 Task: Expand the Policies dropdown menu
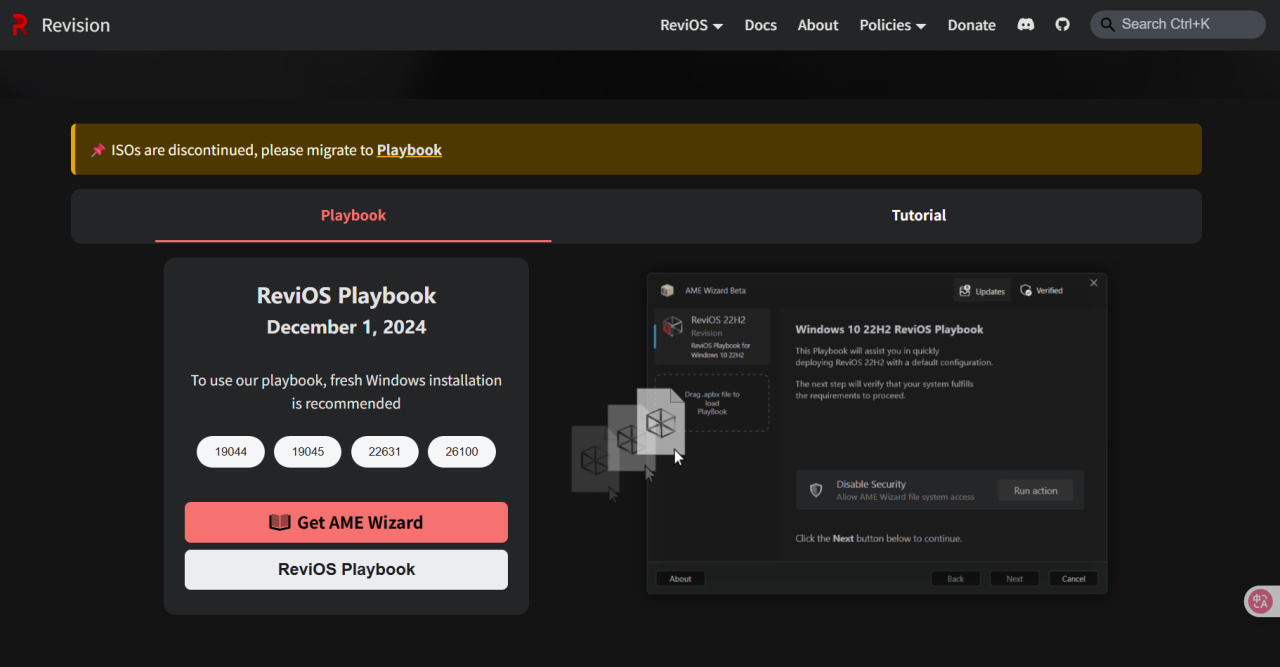(892, 25)
